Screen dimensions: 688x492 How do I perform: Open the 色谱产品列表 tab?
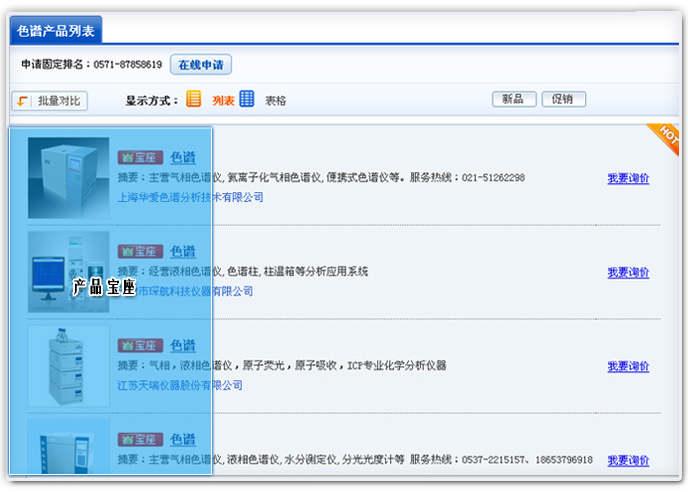click(57, 31)
